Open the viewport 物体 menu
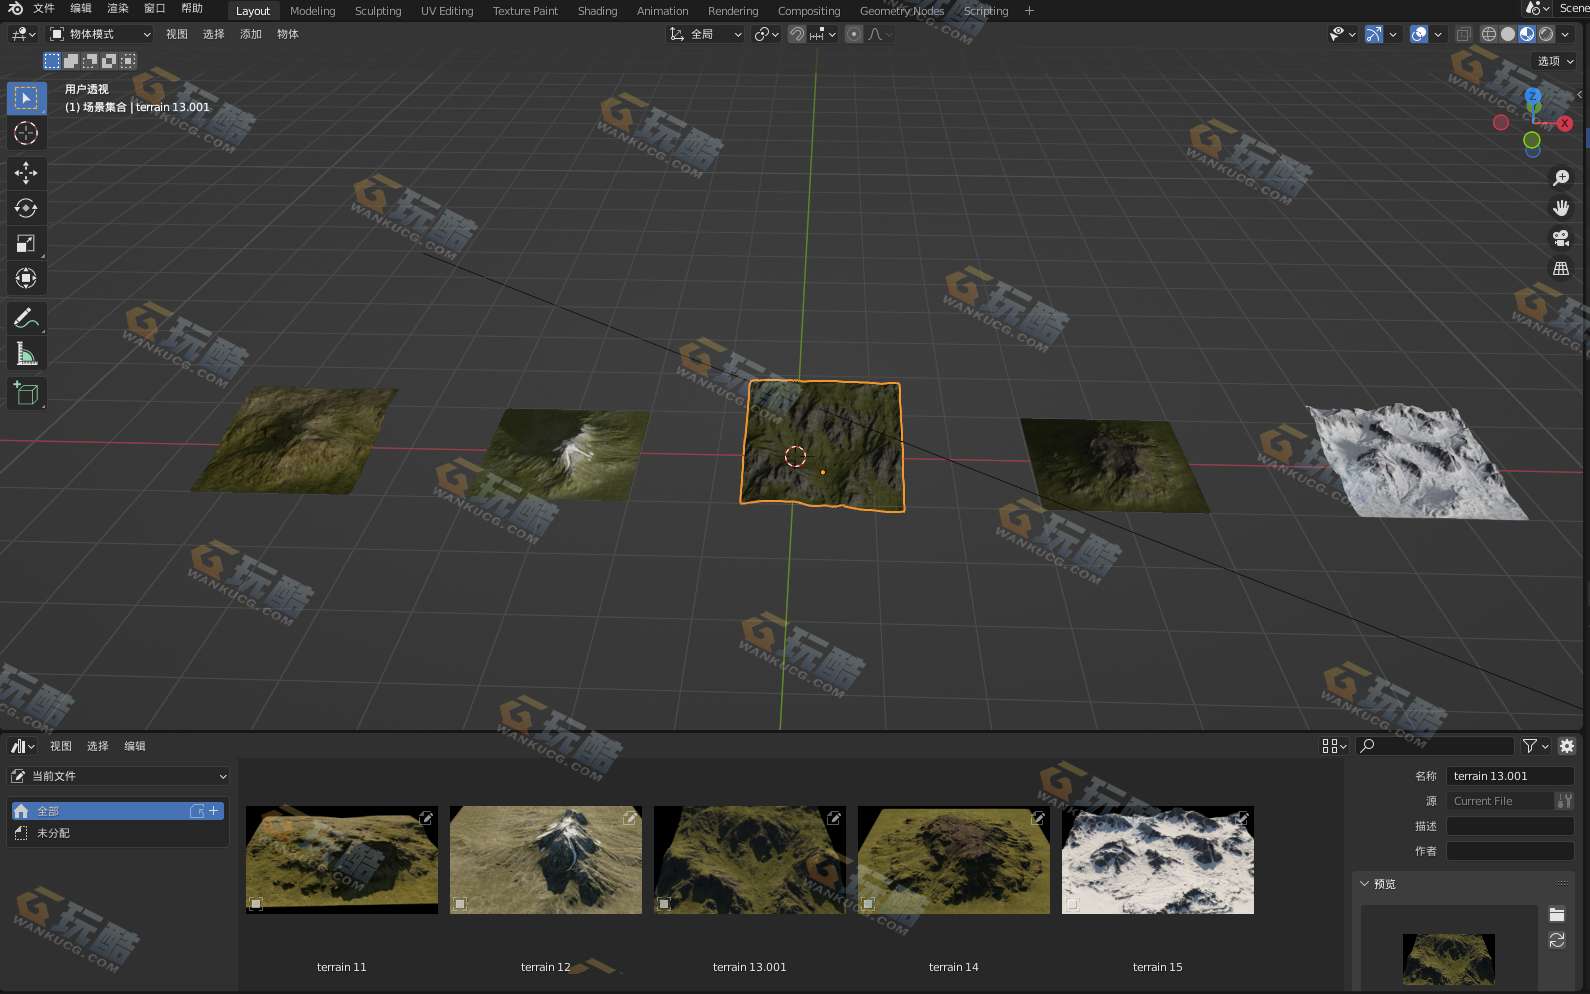Screen dimensions: 1590x994 click(x=288, y=34)
